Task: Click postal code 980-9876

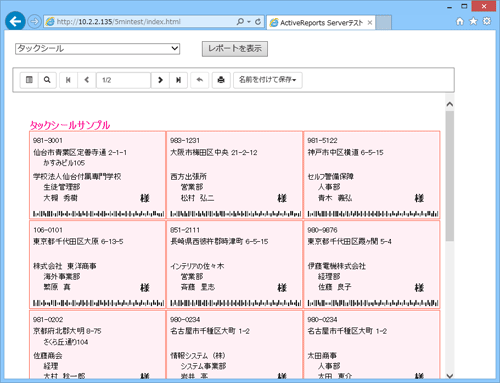Action: point(322,230)
